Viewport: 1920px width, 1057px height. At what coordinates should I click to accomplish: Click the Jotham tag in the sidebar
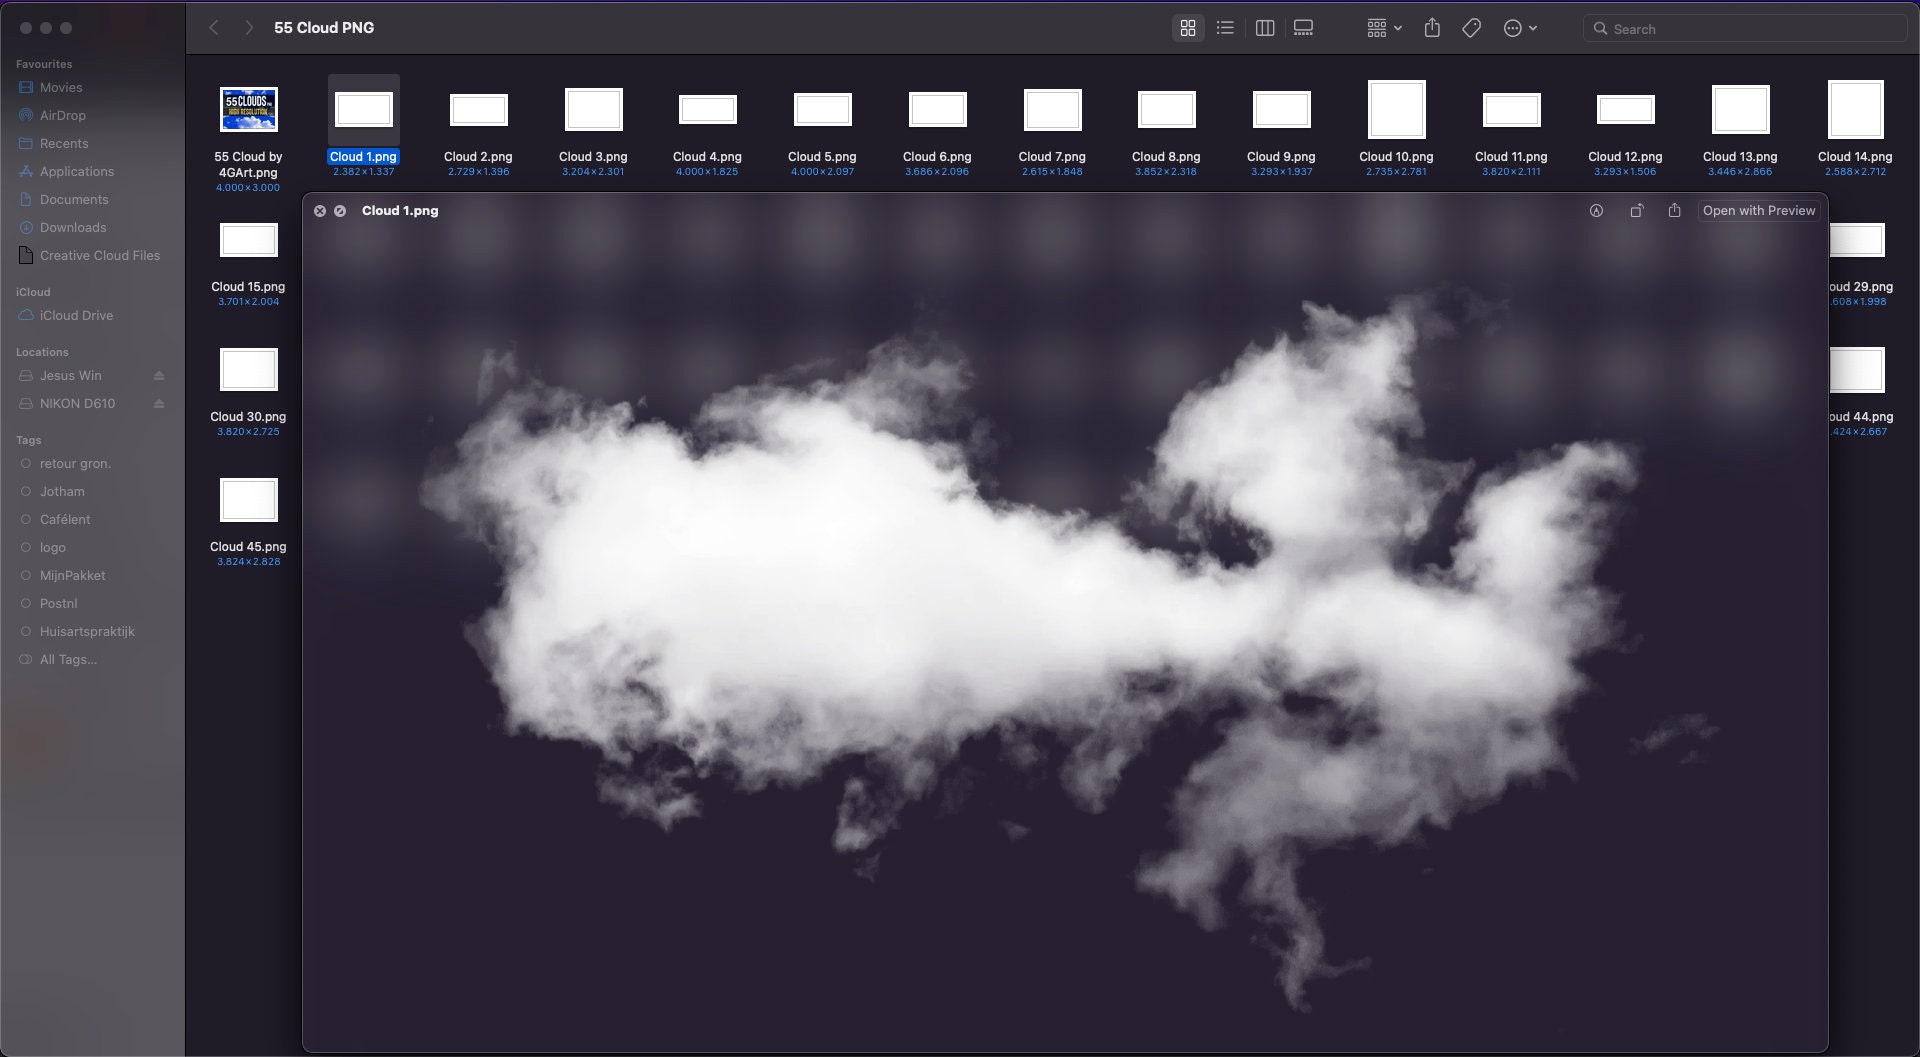click(62, 491)
